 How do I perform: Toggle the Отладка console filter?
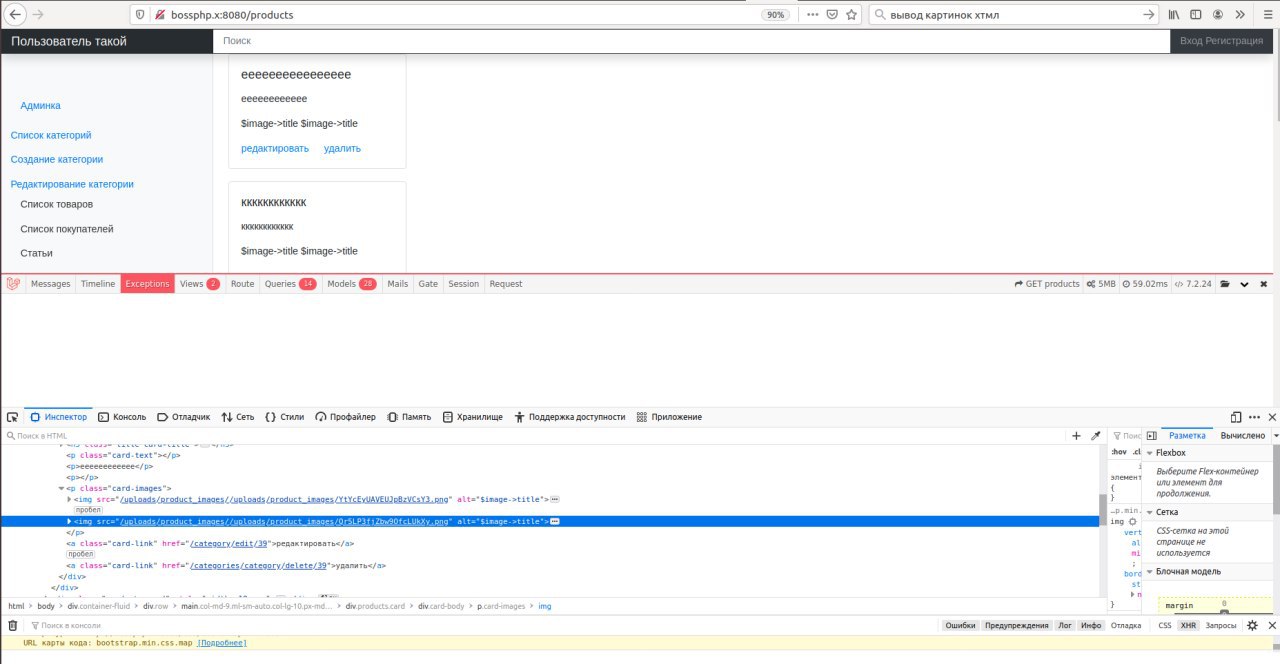(x=1125, y=625)
